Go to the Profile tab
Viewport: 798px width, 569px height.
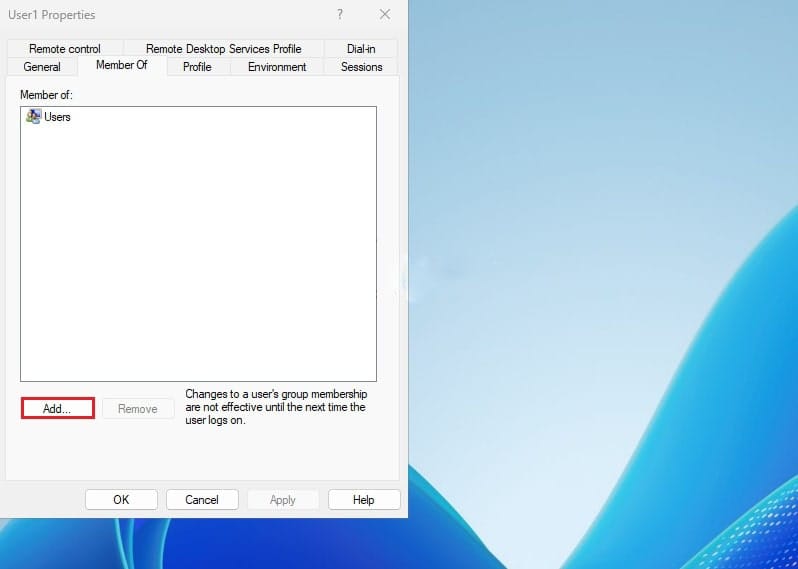pos(197,67)
